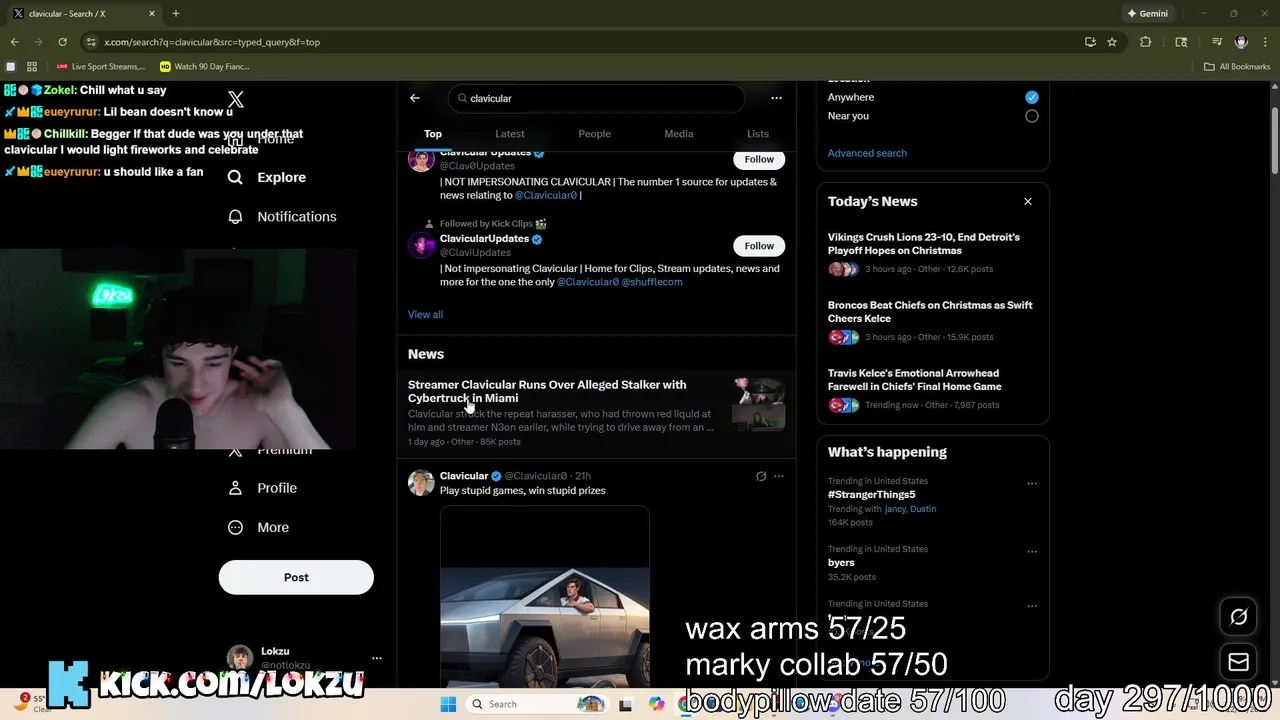
Task: Open the Grok floating button
Action: [1238, 617]
